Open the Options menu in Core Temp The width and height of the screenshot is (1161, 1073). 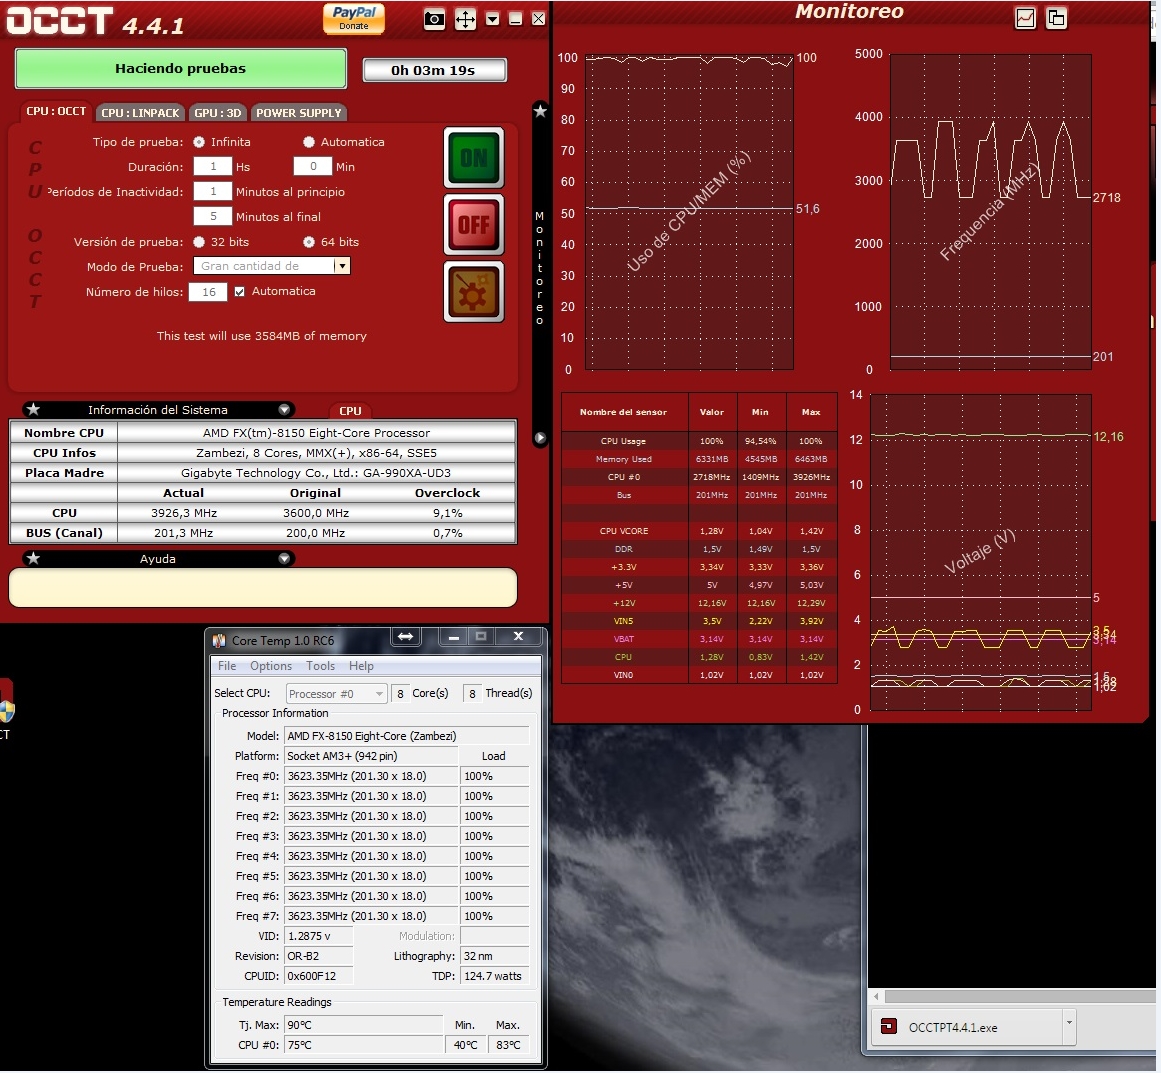(271, 666)
